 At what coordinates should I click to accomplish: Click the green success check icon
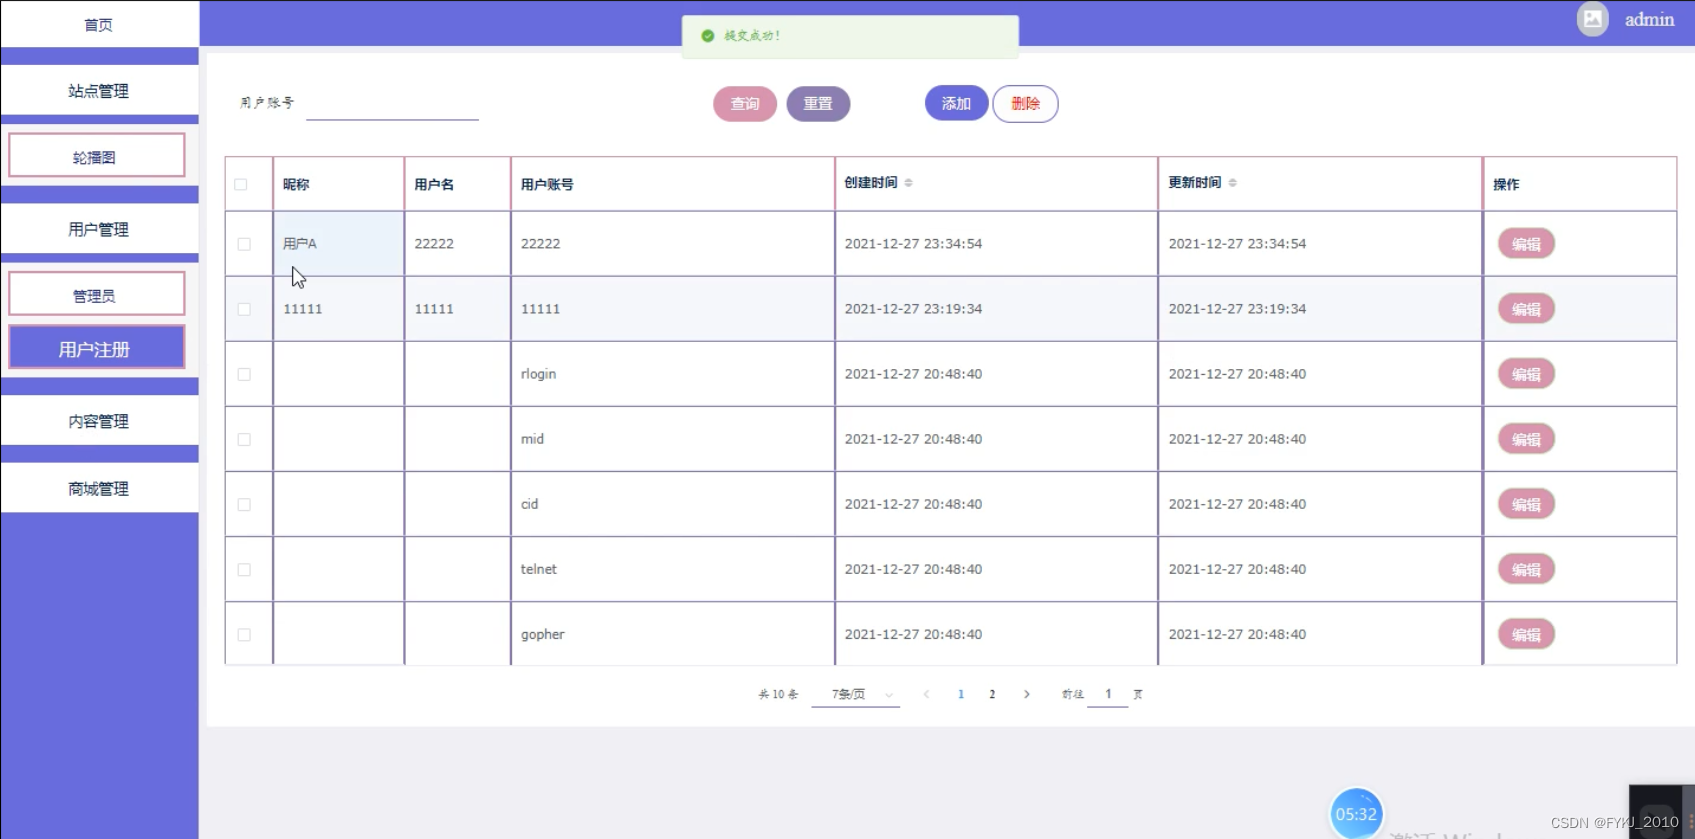coord(708,36)
